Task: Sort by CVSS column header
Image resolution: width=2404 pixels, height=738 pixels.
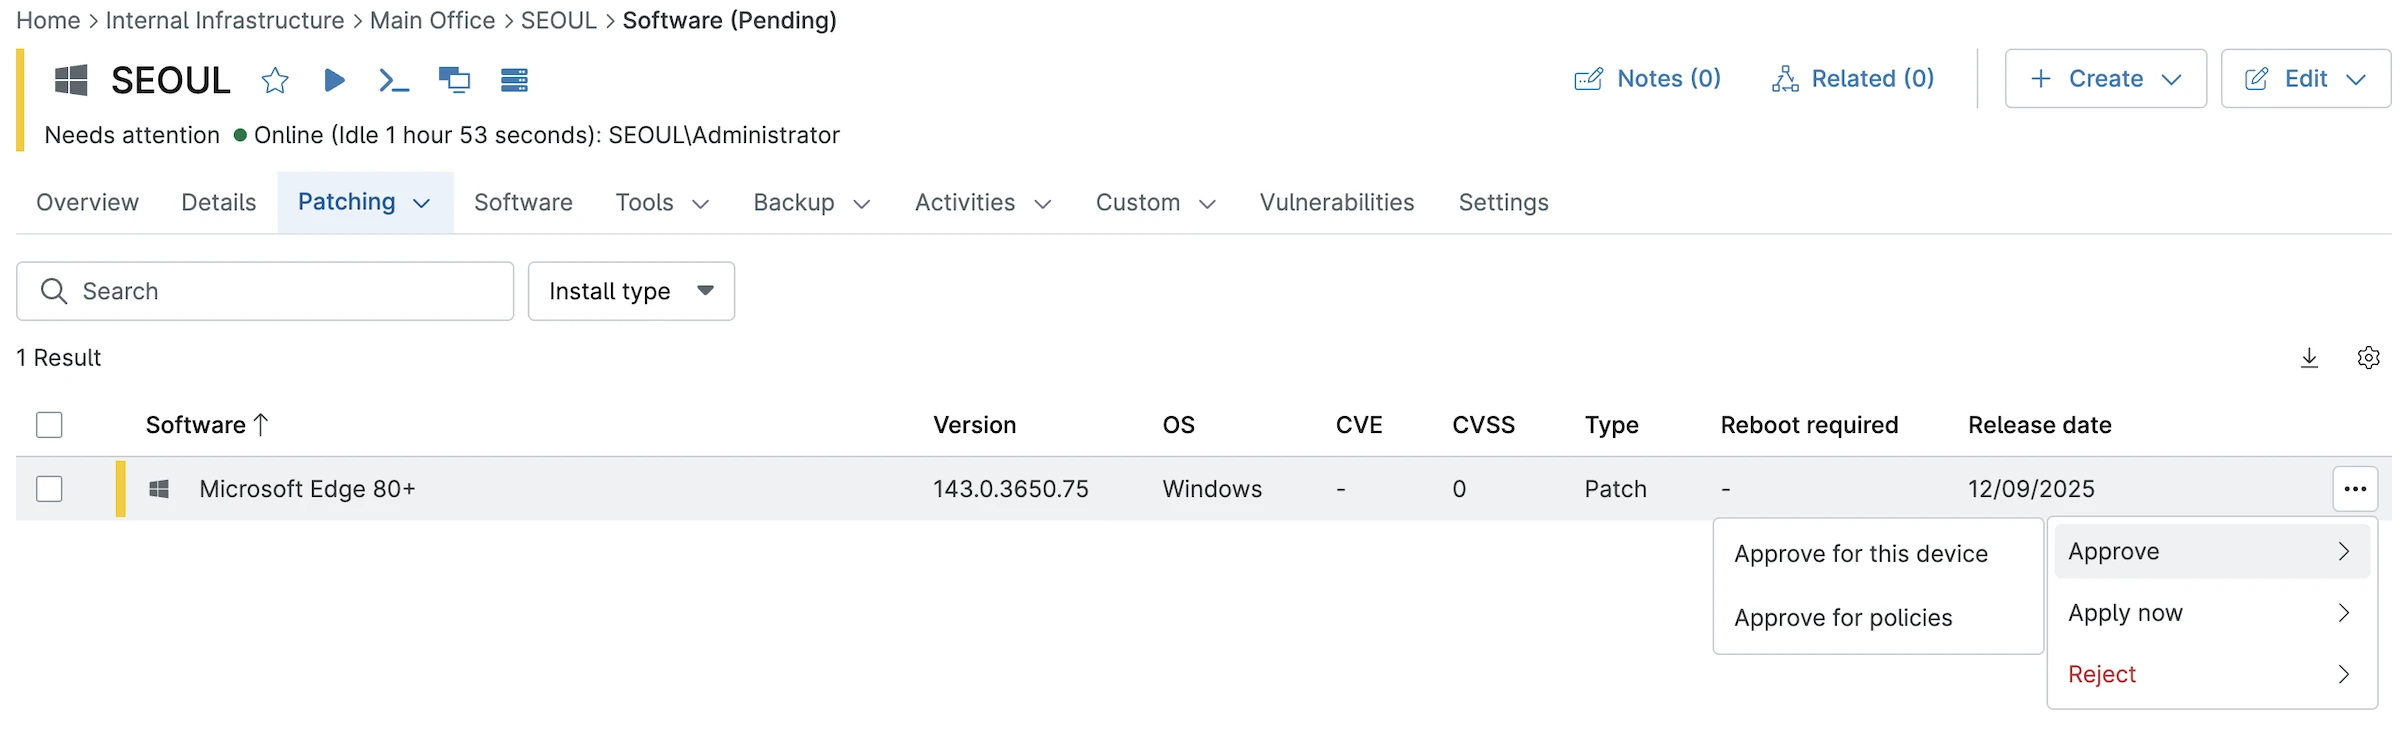Action: [x=1483, y=425]
